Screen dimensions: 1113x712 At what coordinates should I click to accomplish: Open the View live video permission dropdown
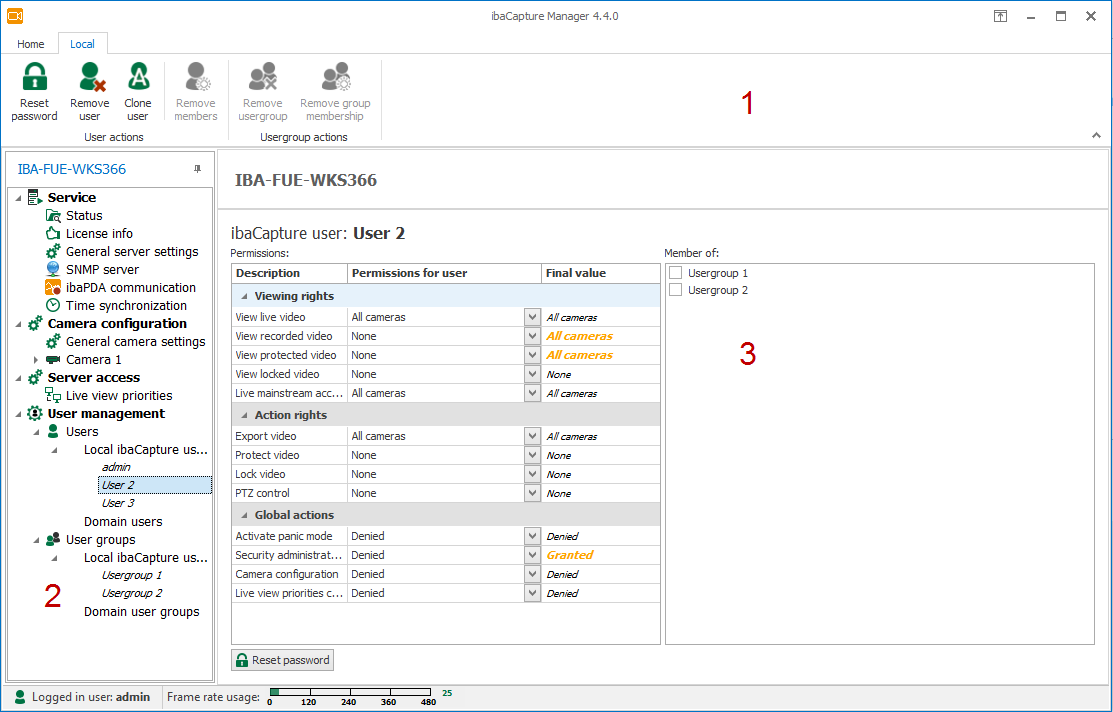532,317
